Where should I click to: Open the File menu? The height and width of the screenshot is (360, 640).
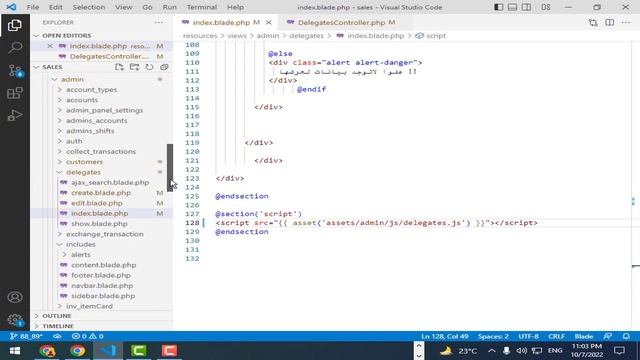[x=33, y=7]
